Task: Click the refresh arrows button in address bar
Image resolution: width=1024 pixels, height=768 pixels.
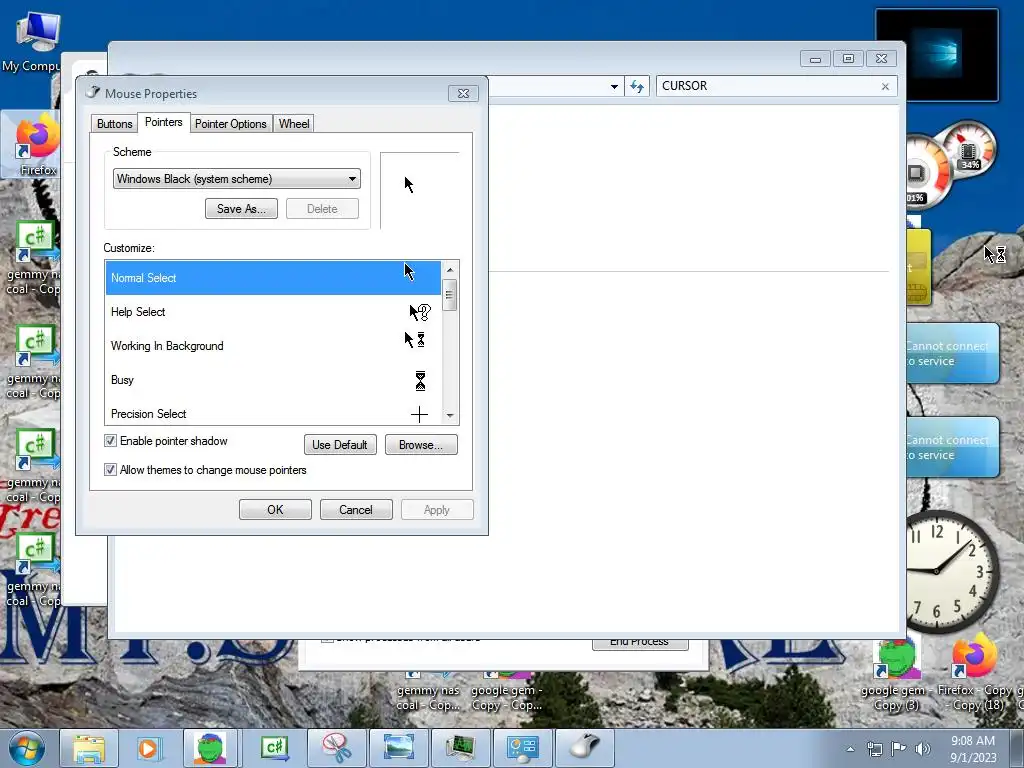Action: click(x=637, y=86)
